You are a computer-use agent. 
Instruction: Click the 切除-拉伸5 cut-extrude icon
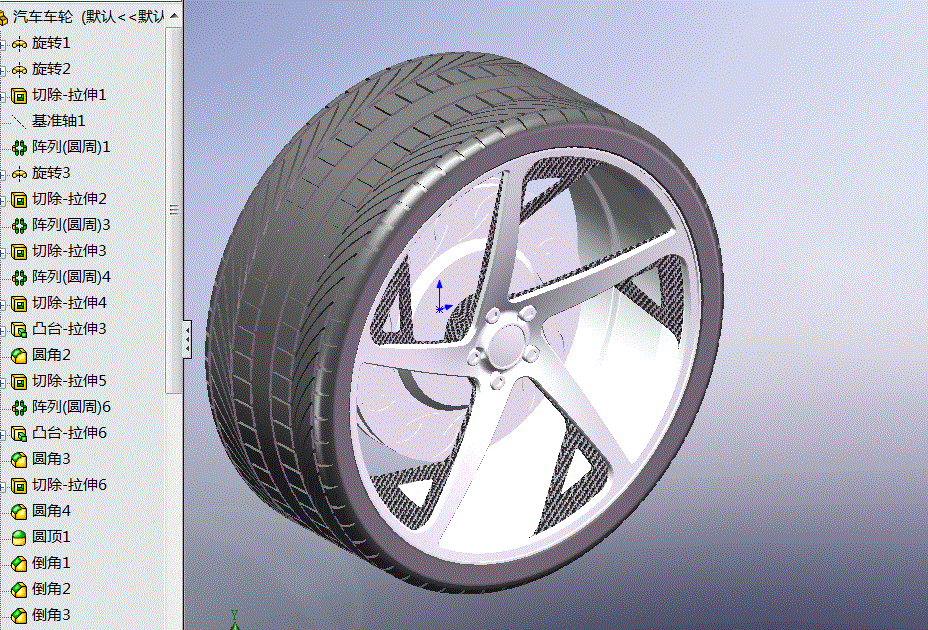coord(22,381)
